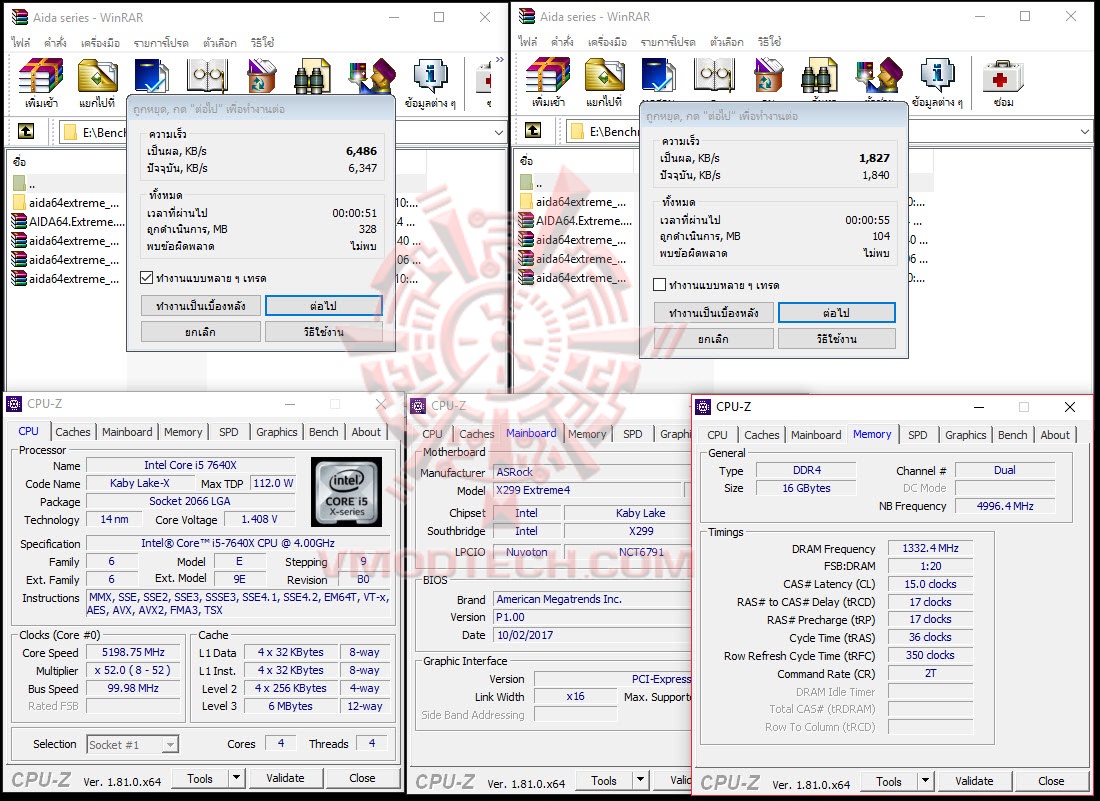Click ต่อไป (Continue) button in left WinRAR dialog
The image size is (1100, 801).
click(x=323, y=306)
